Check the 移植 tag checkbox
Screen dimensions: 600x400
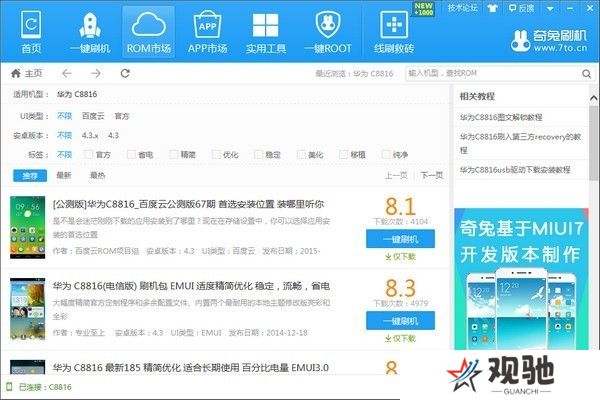(344, 154)
